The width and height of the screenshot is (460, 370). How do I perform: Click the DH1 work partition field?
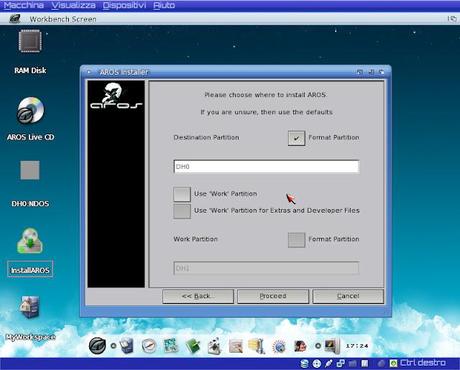tap(266, 268)
